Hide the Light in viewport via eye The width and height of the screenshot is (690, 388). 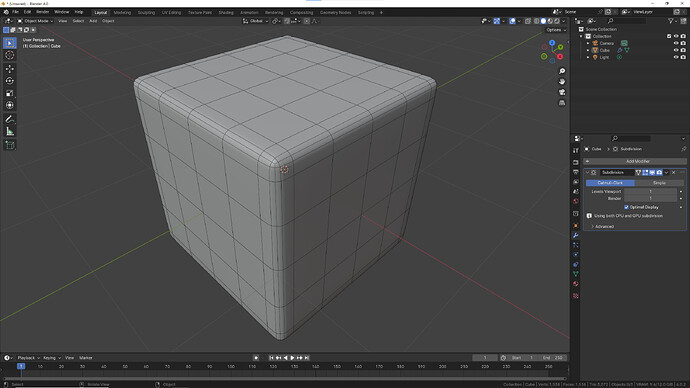click(x=676, y=57)
